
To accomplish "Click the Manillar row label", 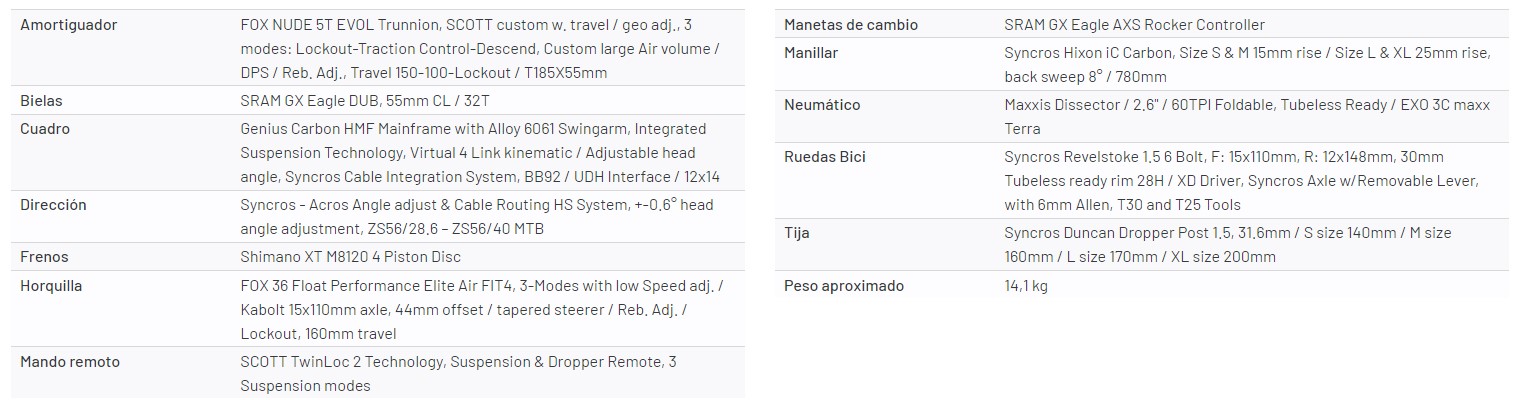I will click(811, 53).
